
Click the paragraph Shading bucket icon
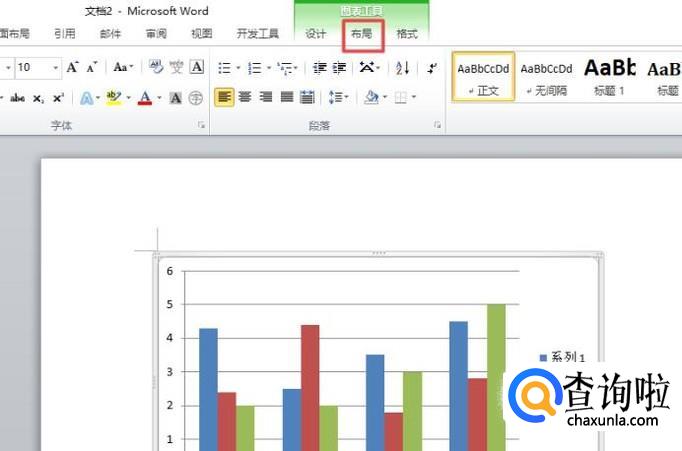click(x=371, y=97)
